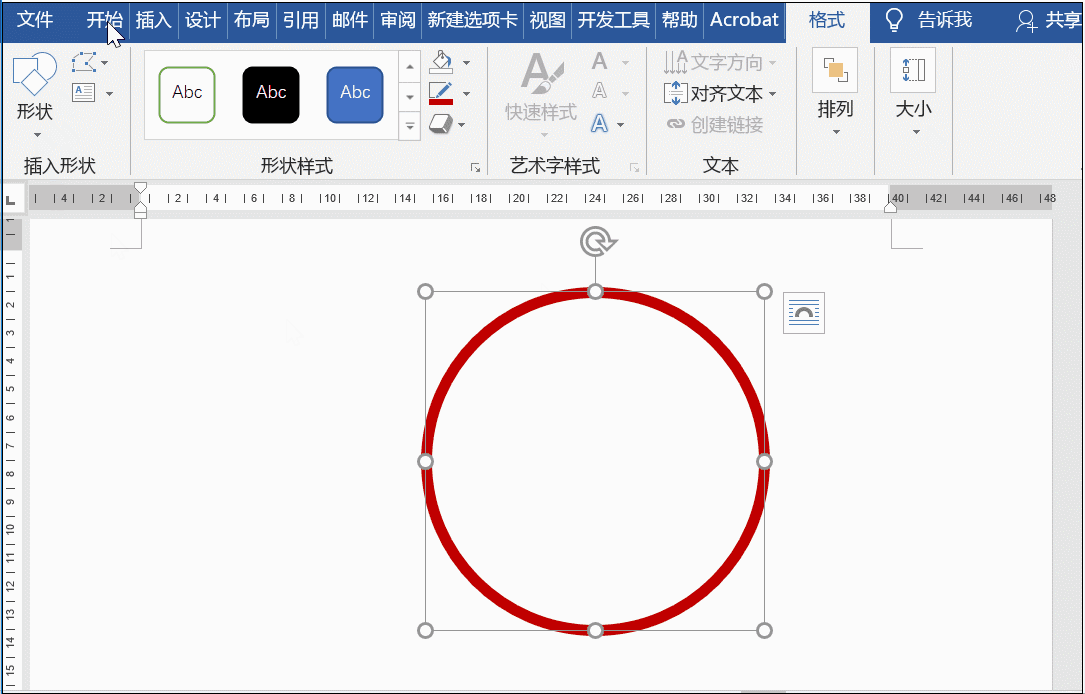Switch to the 插入 ribbon tab
This screenshot has height=694, width=1085.
[153, 20]
